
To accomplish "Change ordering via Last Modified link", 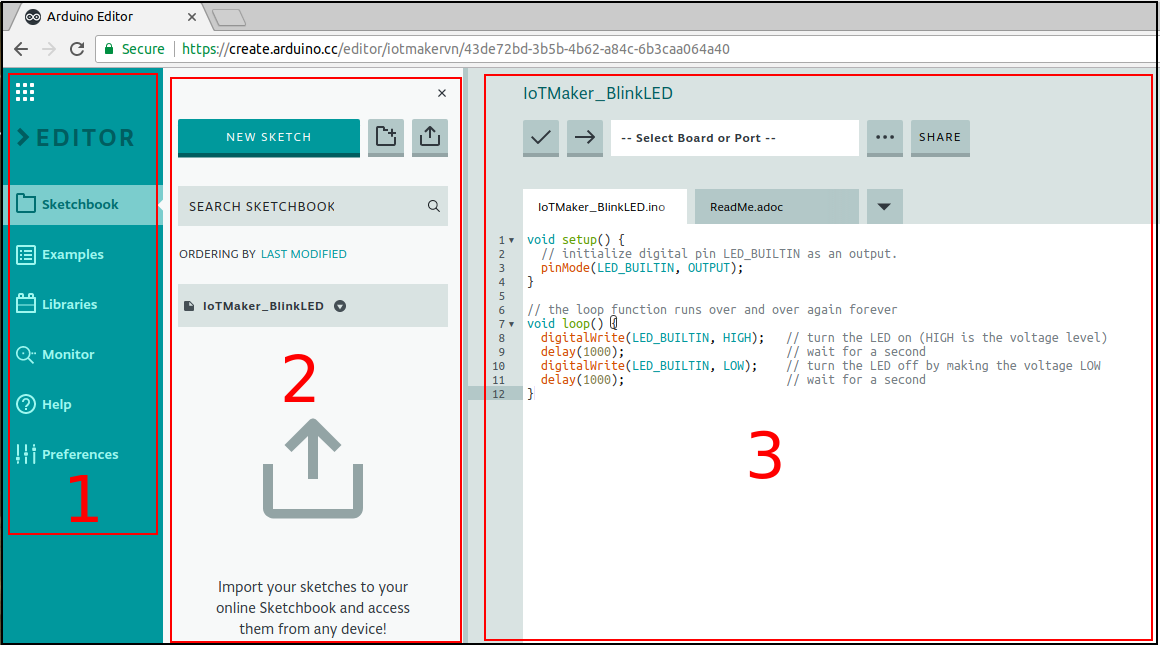I will [x=303, y=254].
